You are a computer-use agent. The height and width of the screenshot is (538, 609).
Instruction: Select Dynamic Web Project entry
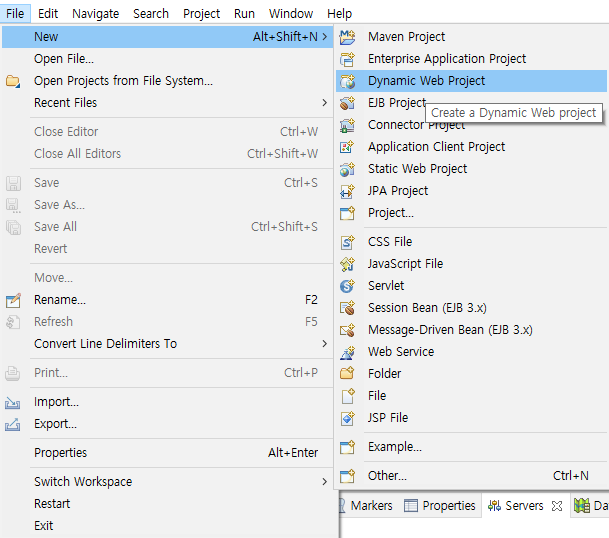(x=472, y=81)
